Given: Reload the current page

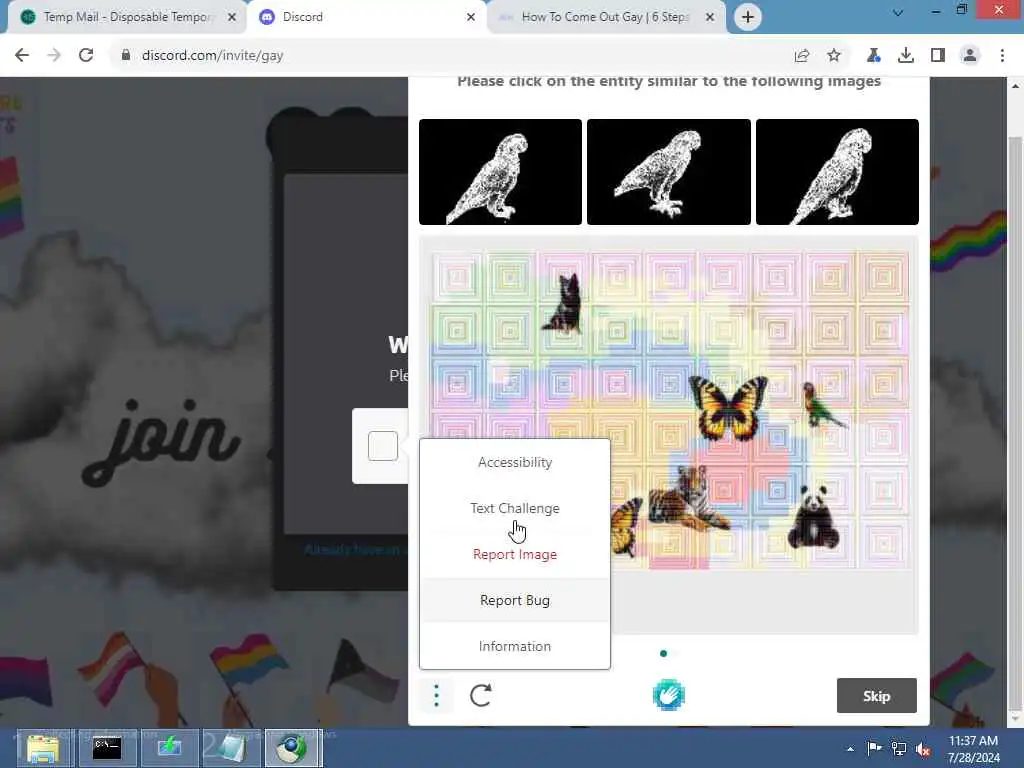Looking at the screenshot, I should pyautogui.click(x=86, y=56).
